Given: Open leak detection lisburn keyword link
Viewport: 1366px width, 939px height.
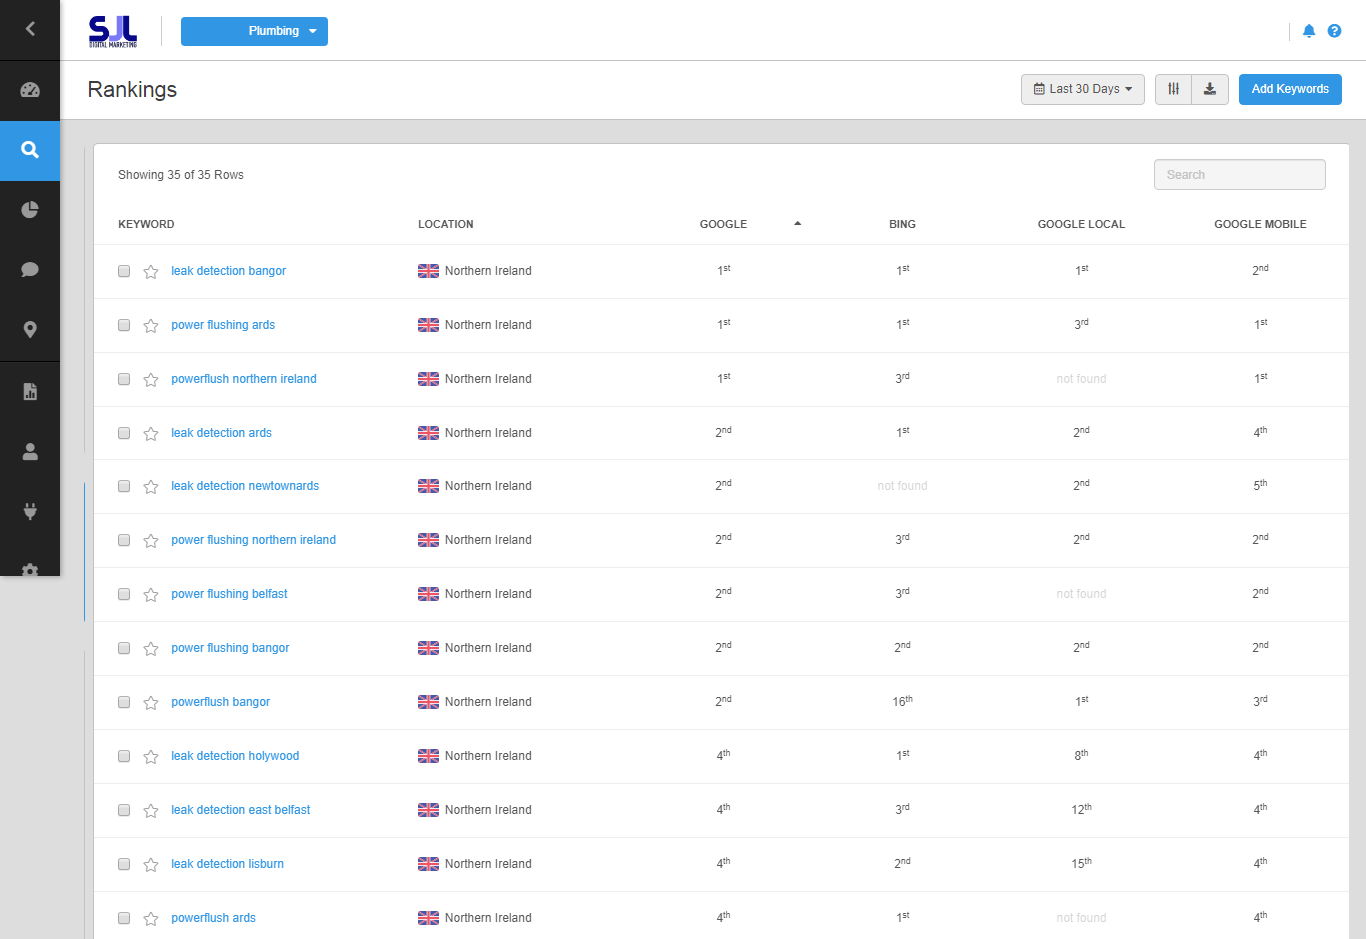Looking at the screenshot, I should [227, 864].
